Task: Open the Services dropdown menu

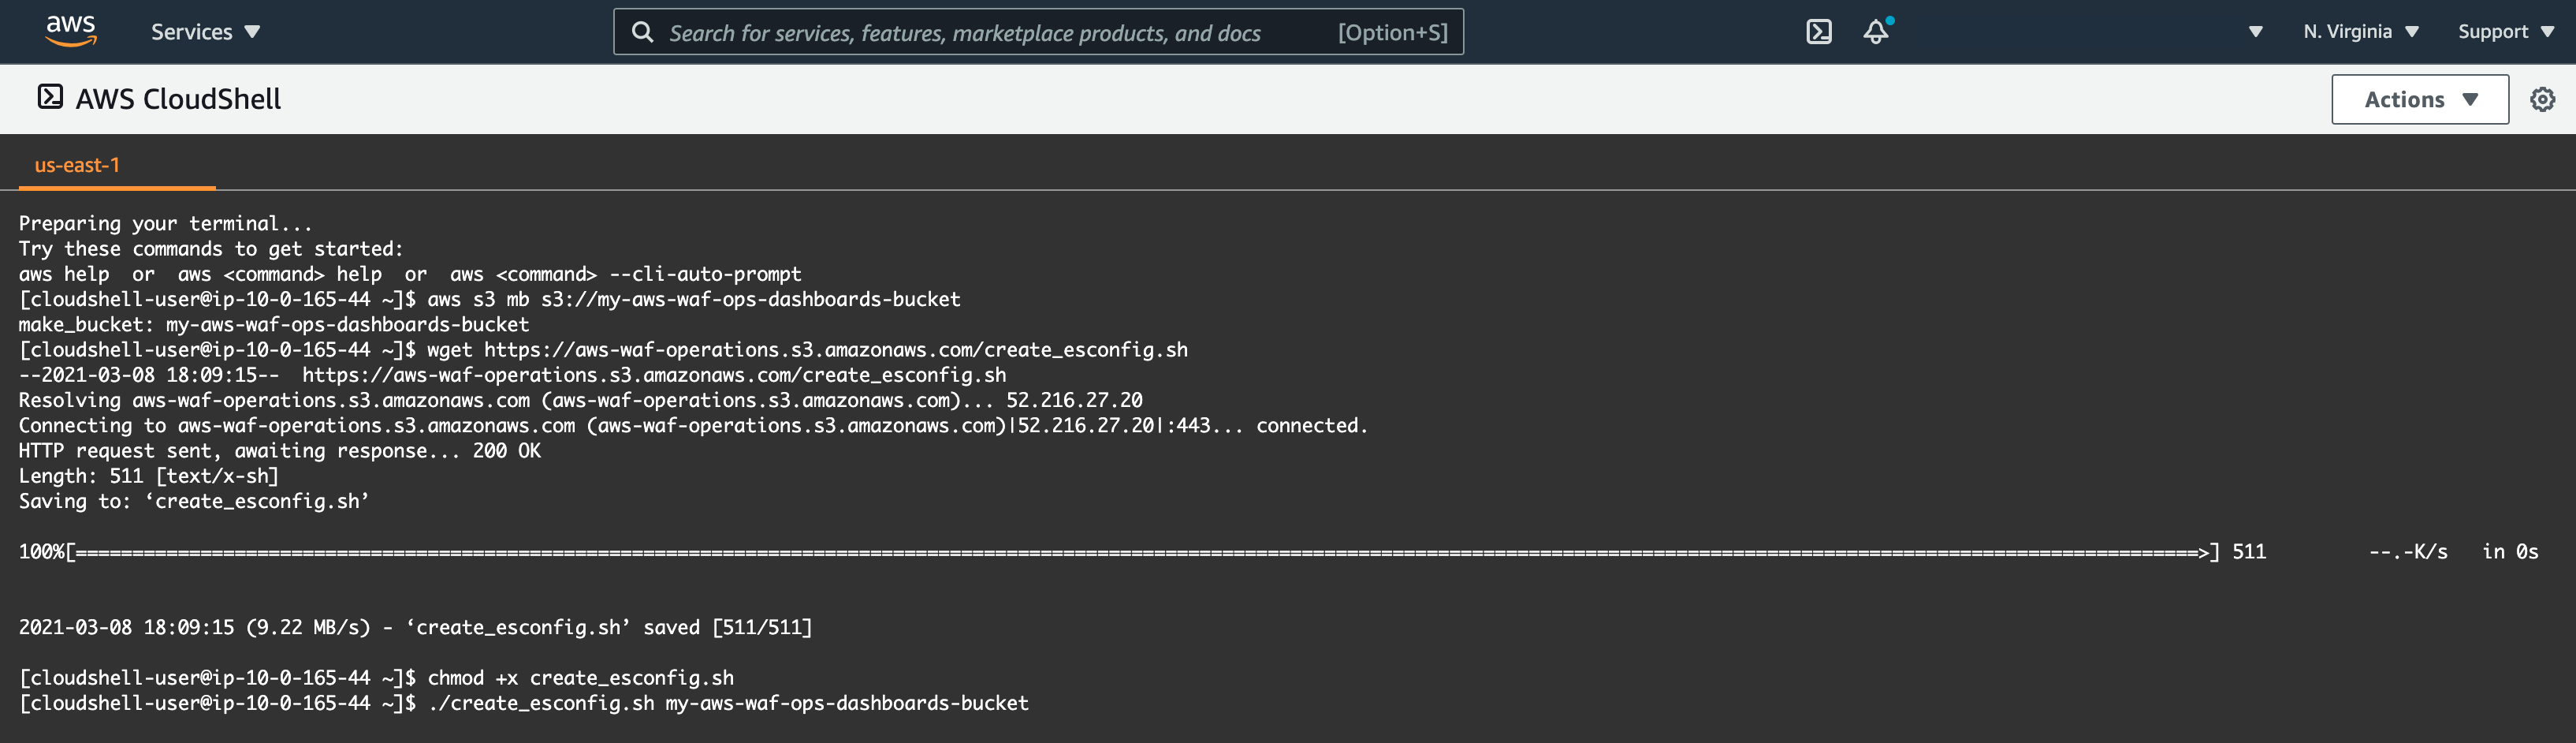Action: pyautogui.click(x=205, y=32)
